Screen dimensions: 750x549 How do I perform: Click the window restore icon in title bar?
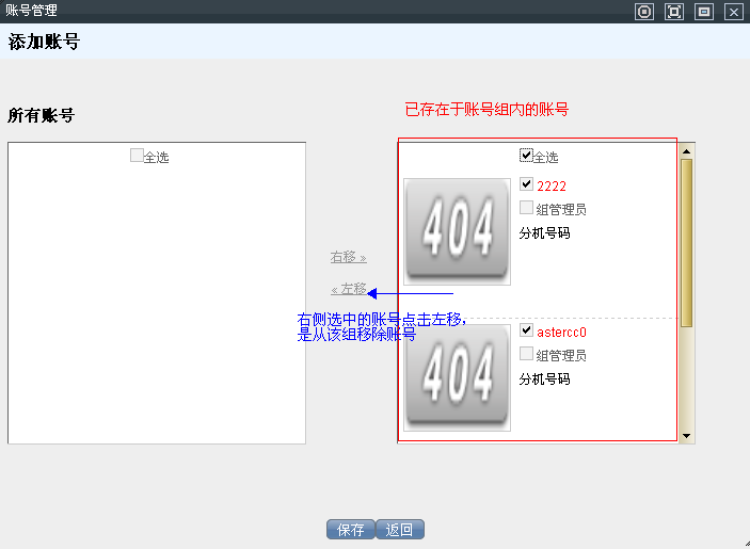[x=704, y=12]
